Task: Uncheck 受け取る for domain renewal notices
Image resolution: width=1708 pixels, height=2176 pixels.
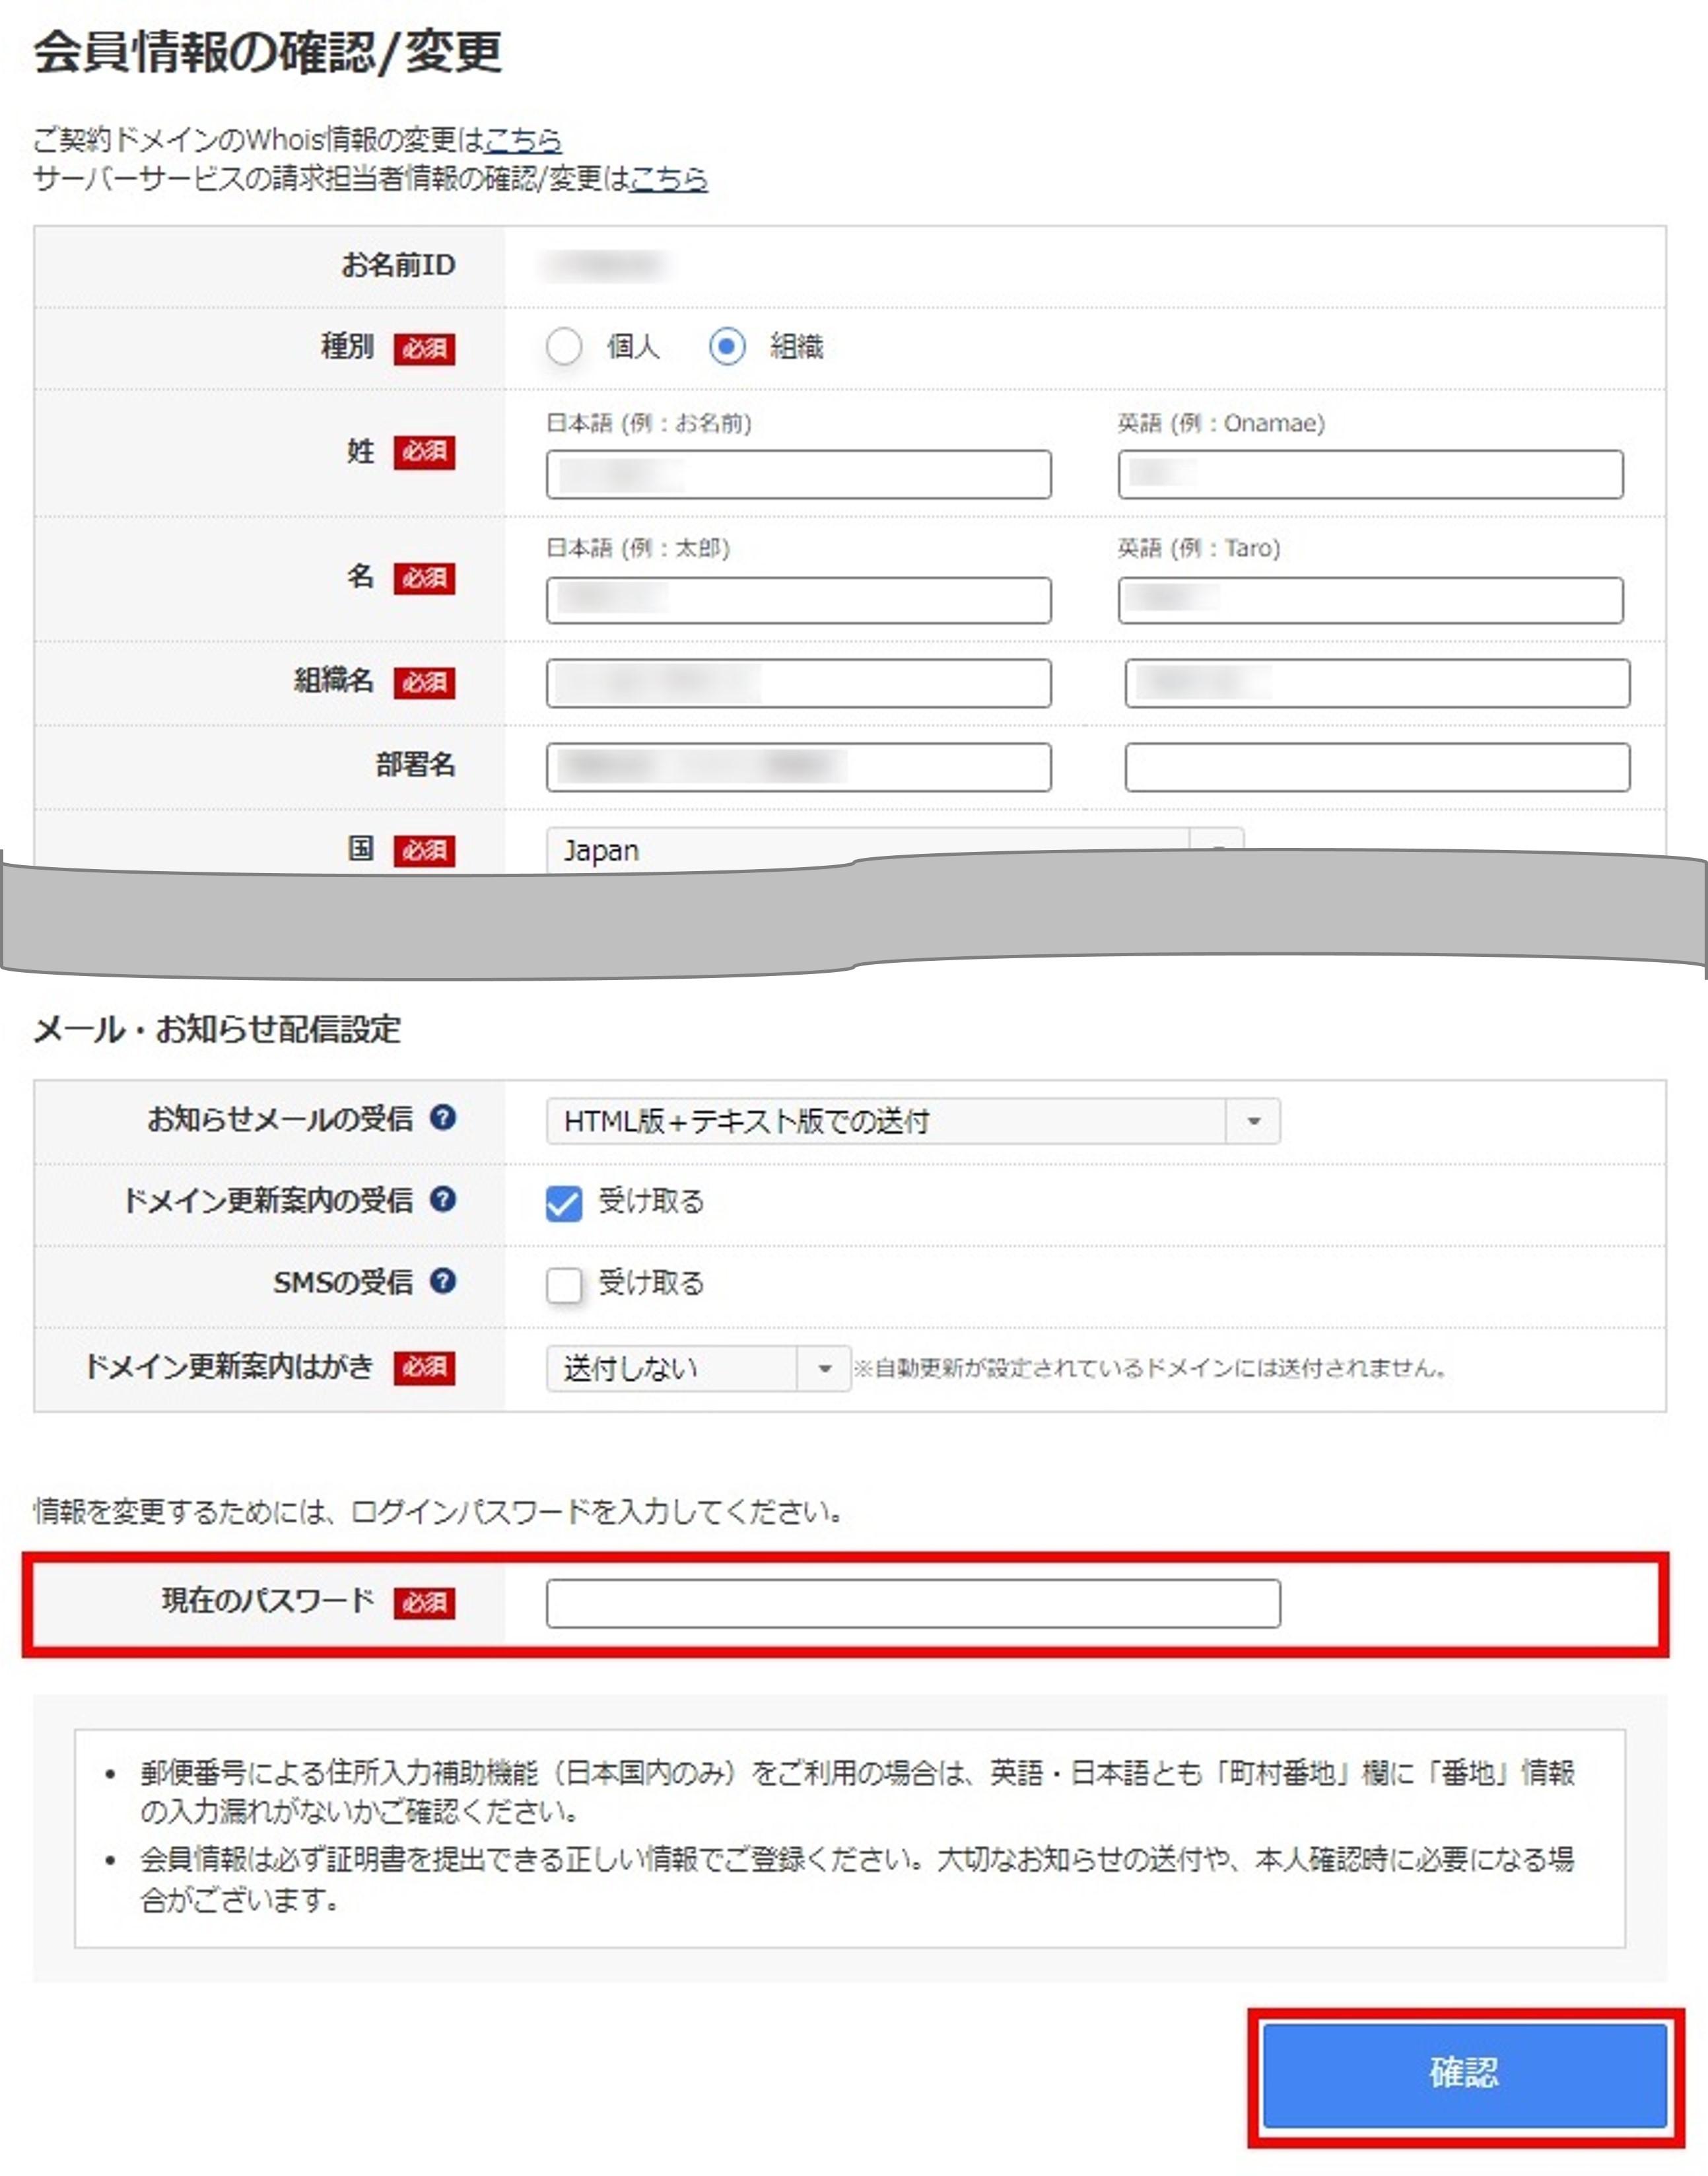Action: pyautogui.click(x=564, y=1204)
